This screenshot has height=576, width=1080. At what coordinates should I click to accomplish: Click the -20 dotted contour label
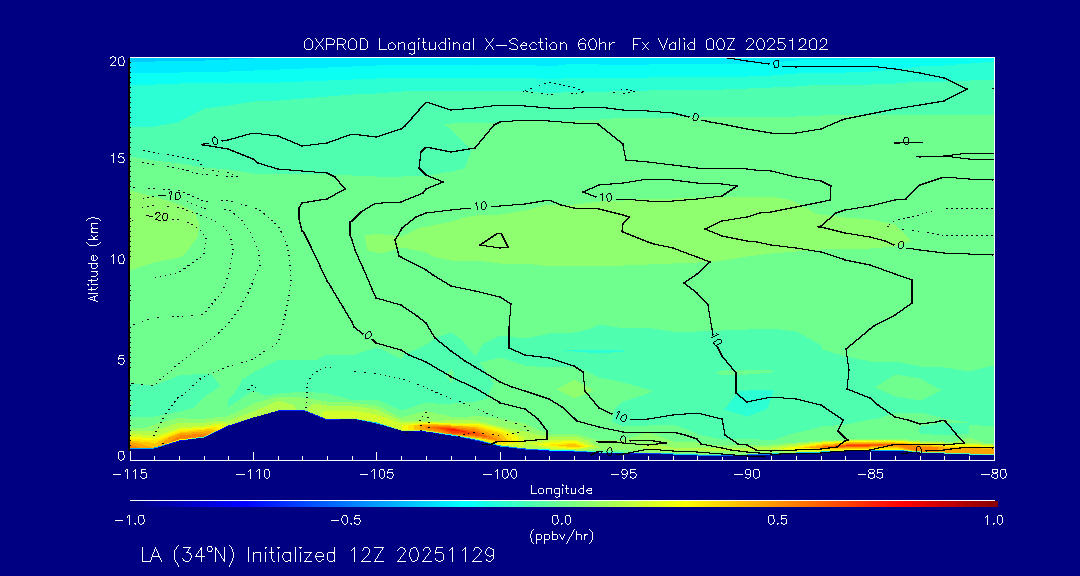157,215
